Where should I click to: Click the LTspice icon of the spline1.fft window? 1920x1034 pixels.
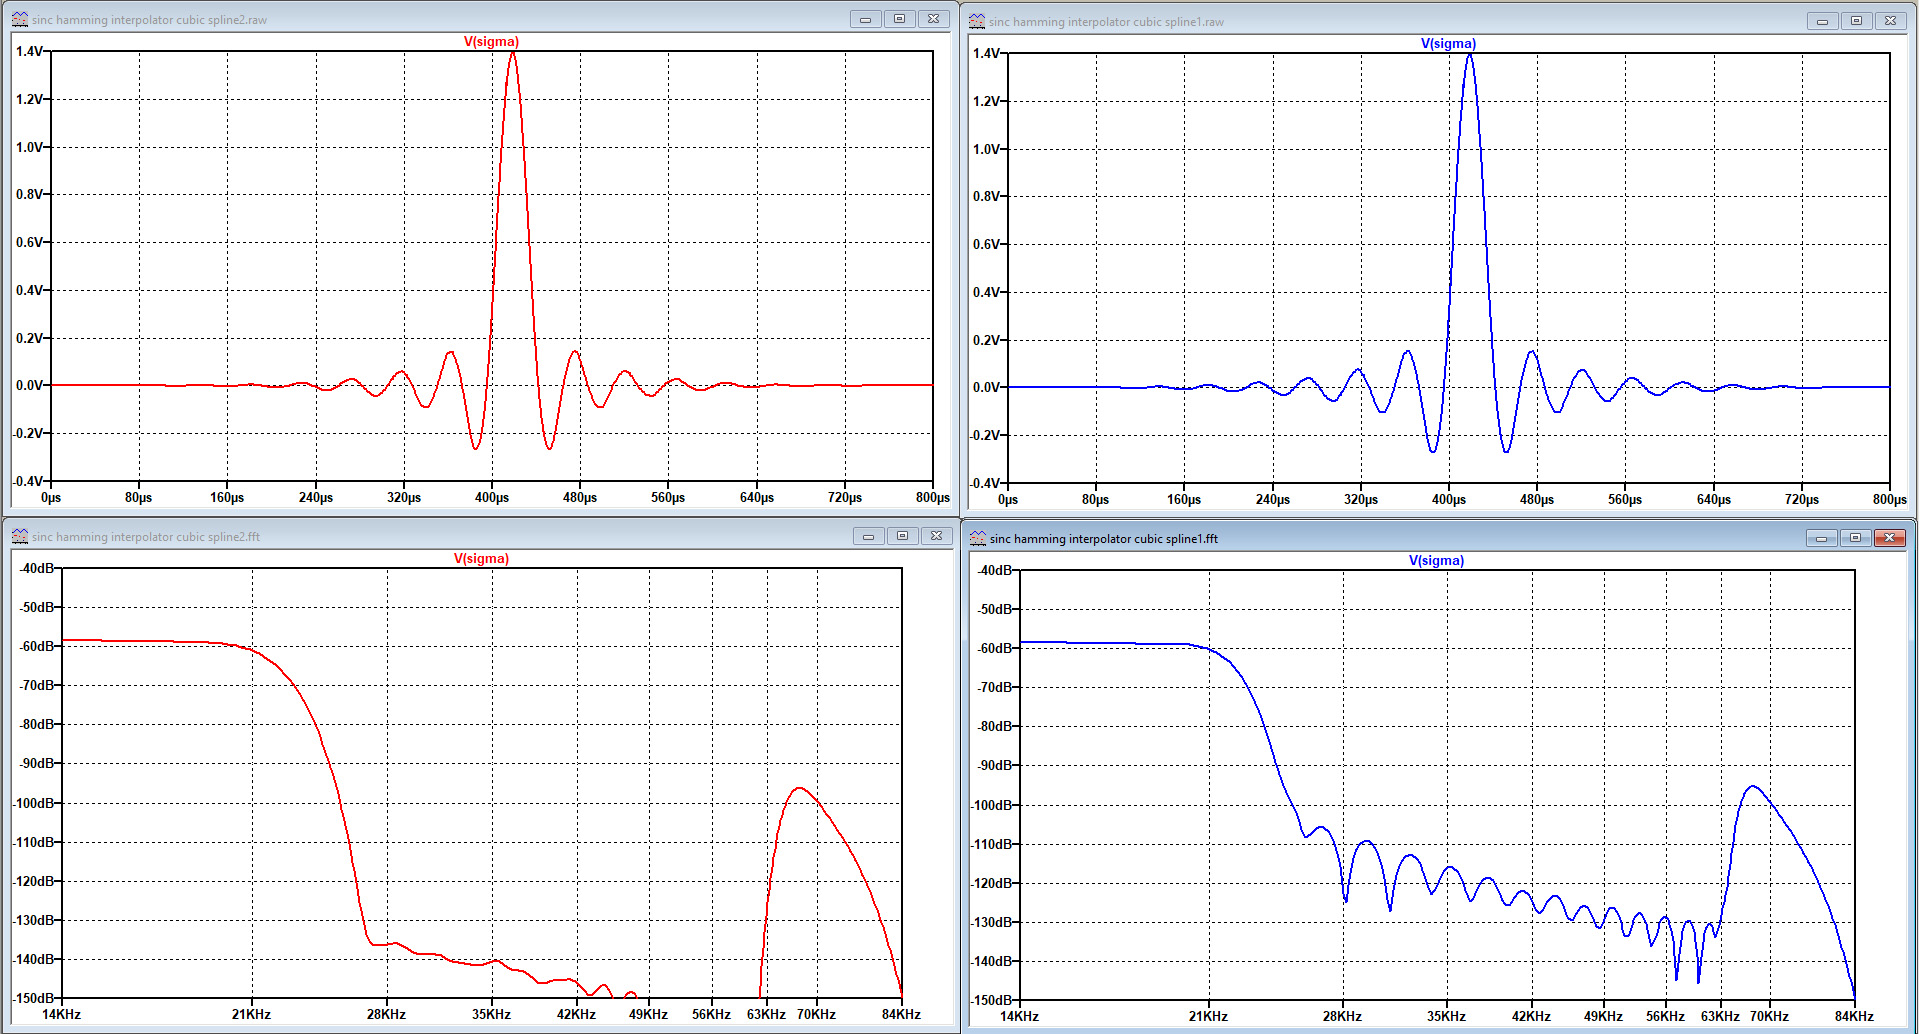click(977, 538)
